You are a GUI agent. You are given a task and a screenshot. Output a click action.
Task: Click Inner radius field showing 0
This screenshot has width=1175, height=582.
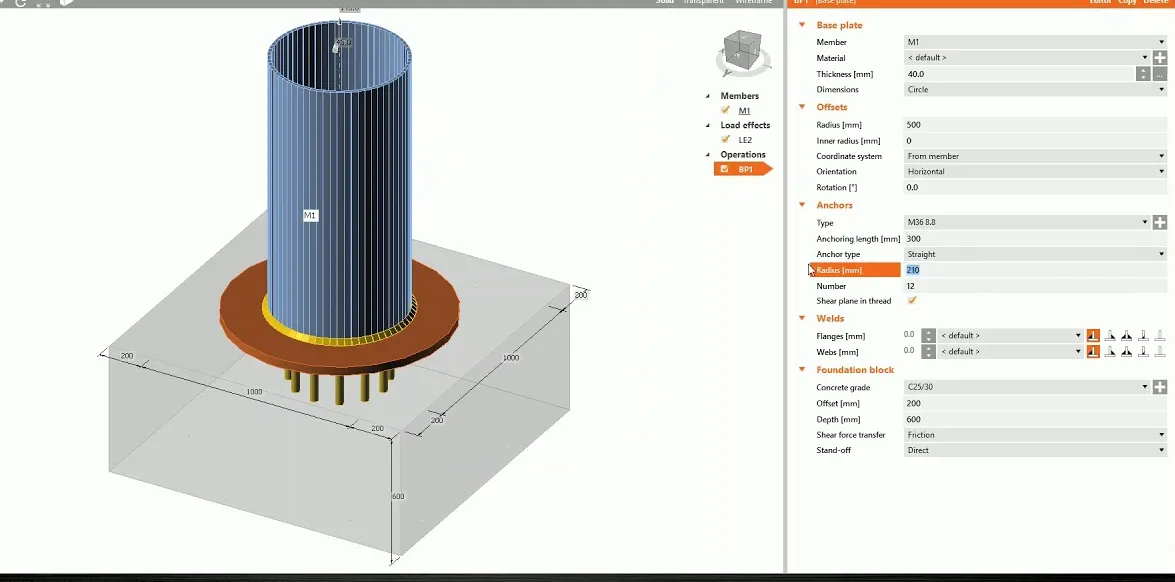(1035, 141)
